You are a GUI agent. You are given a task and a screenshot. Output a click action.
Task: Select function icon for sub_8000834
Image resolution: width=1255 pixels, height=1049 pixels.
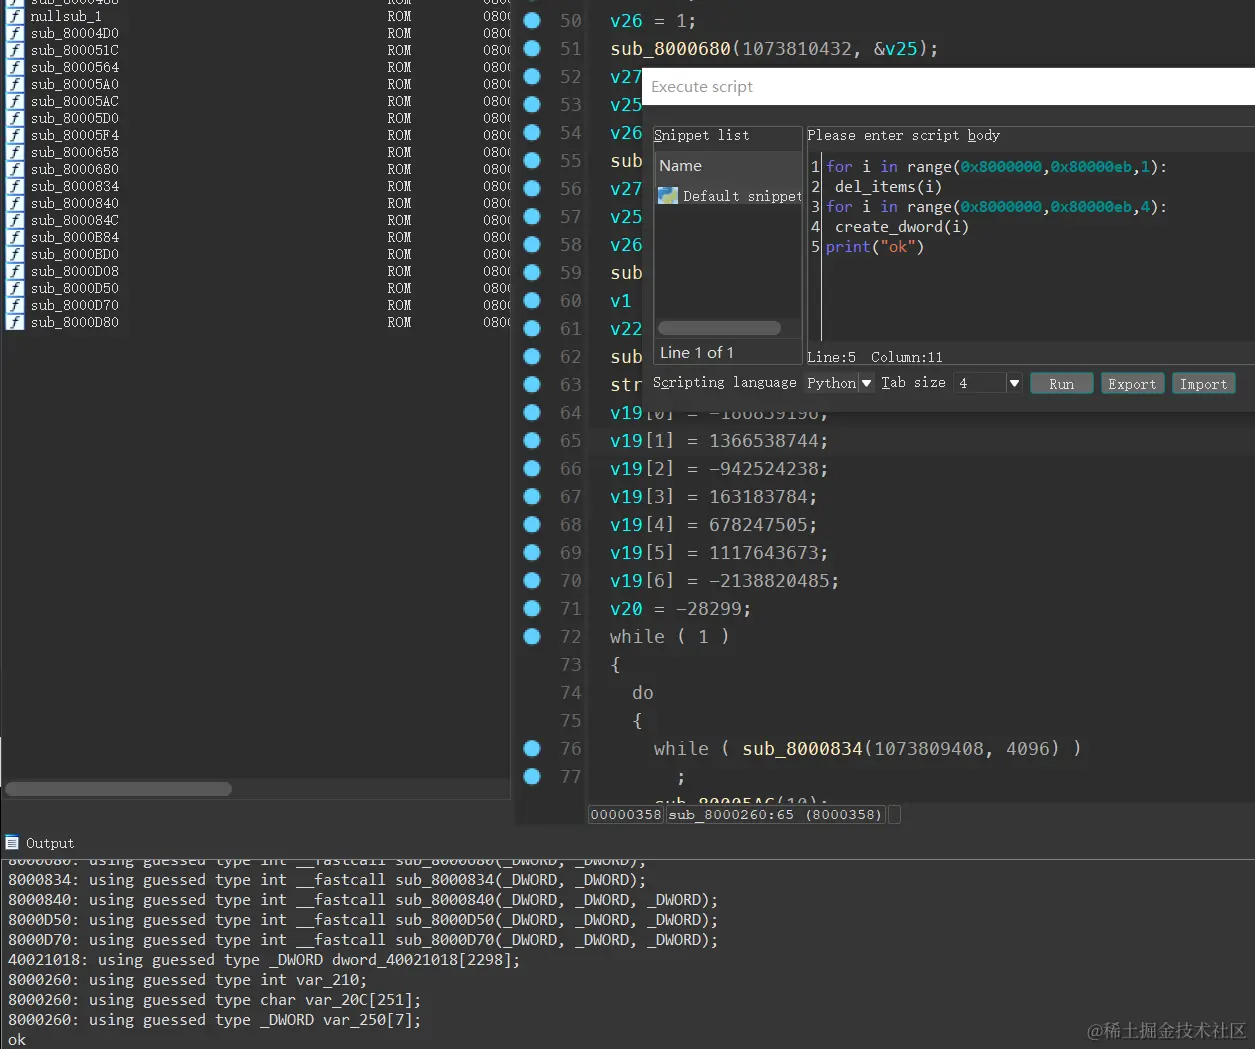(x=15, y=186)
